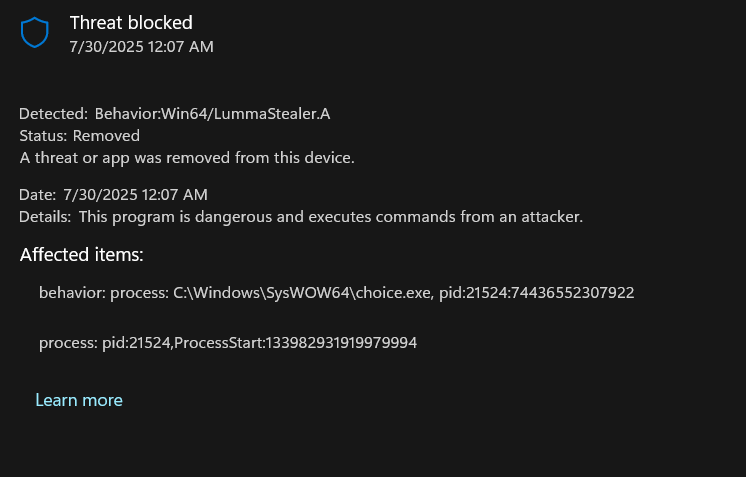
Task: Click the Threat blocked heading
Action: click(131, 23)
